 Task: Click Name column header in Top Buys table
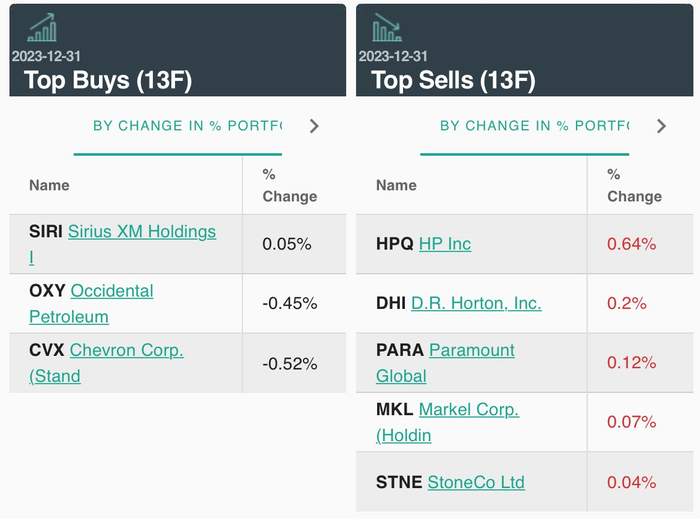point(49,185)
